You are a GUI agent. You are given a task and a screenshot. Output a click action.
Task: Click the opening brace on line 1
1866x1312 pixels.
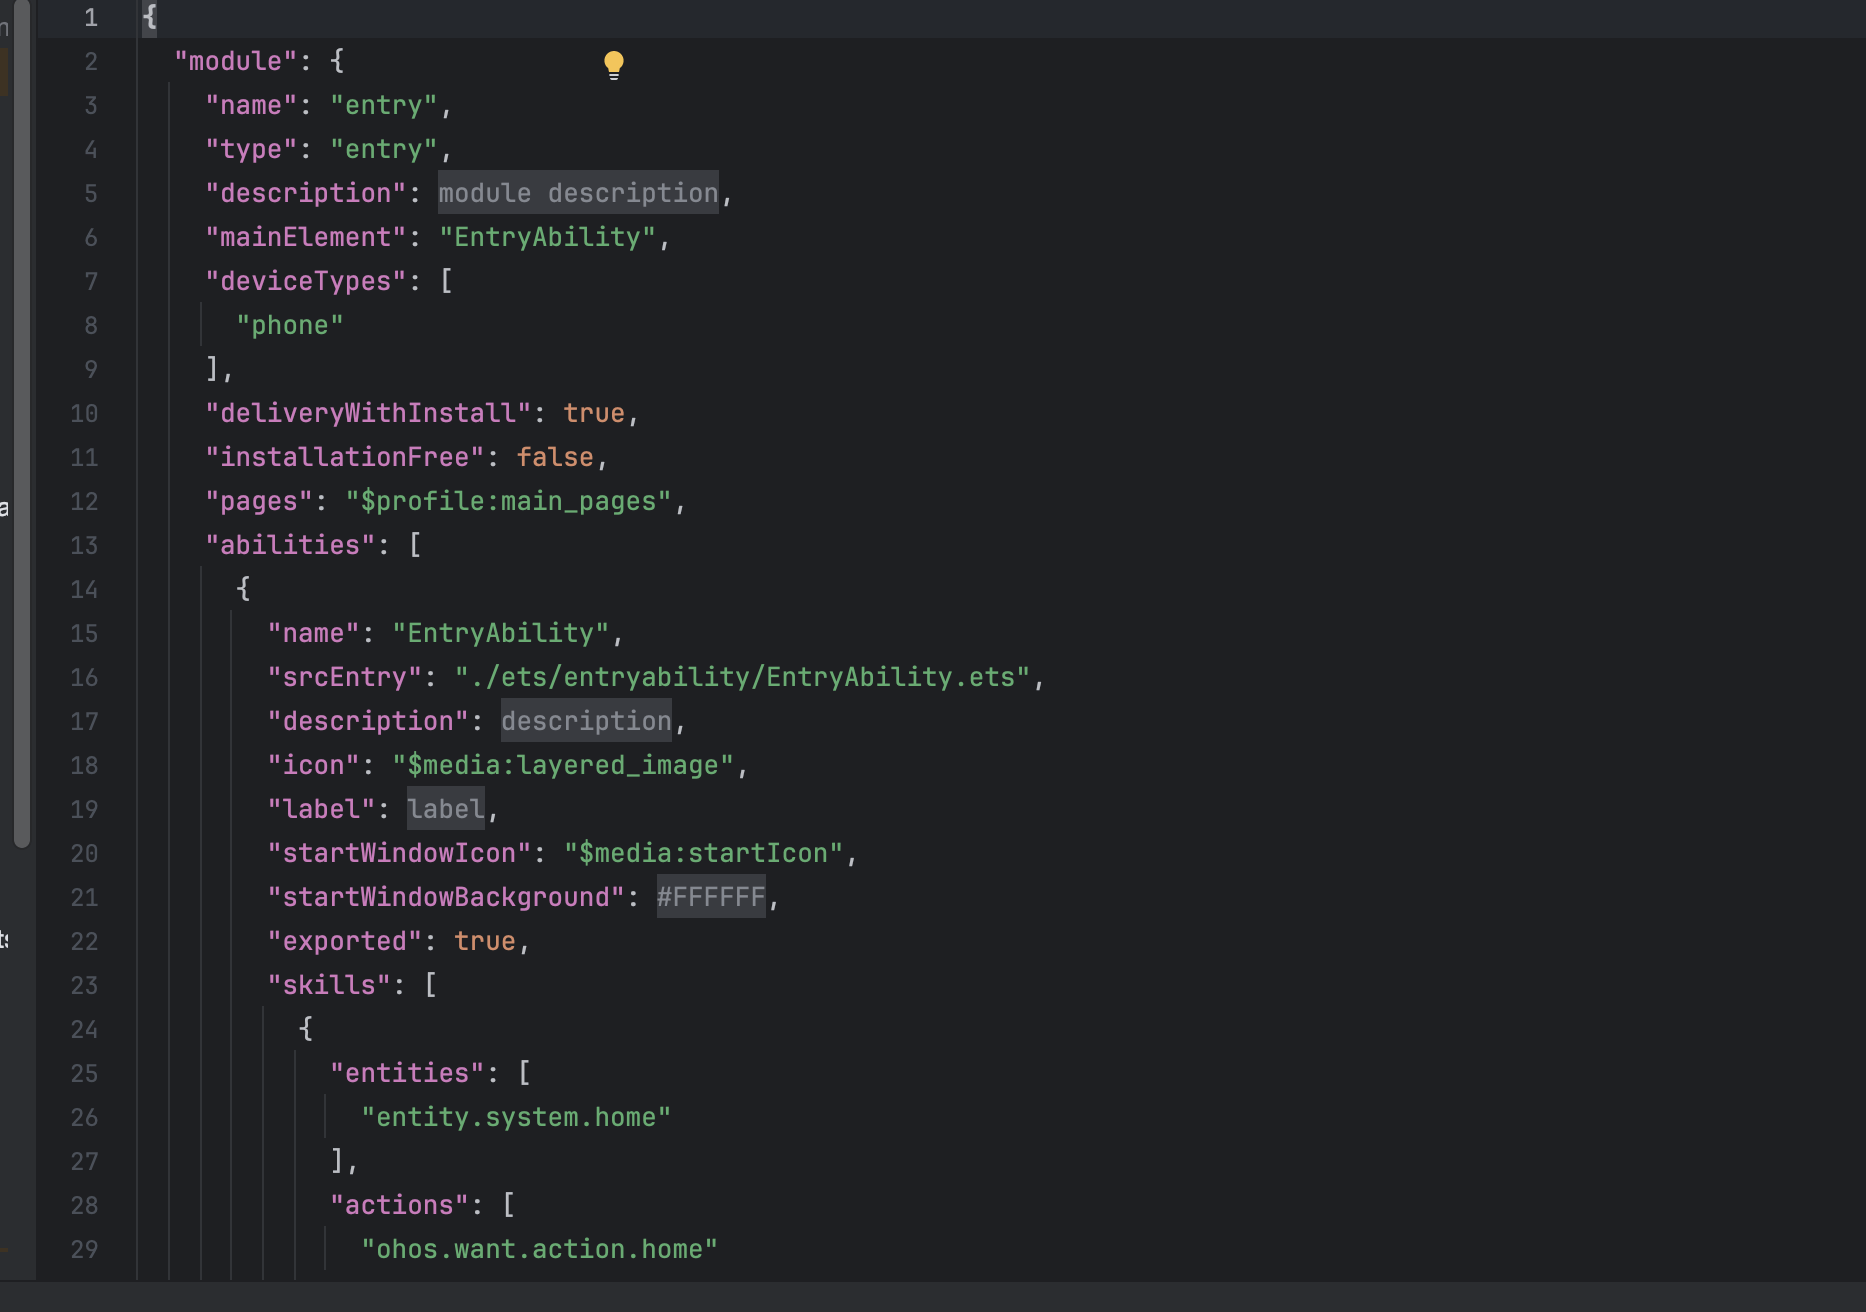pos(150,17)
